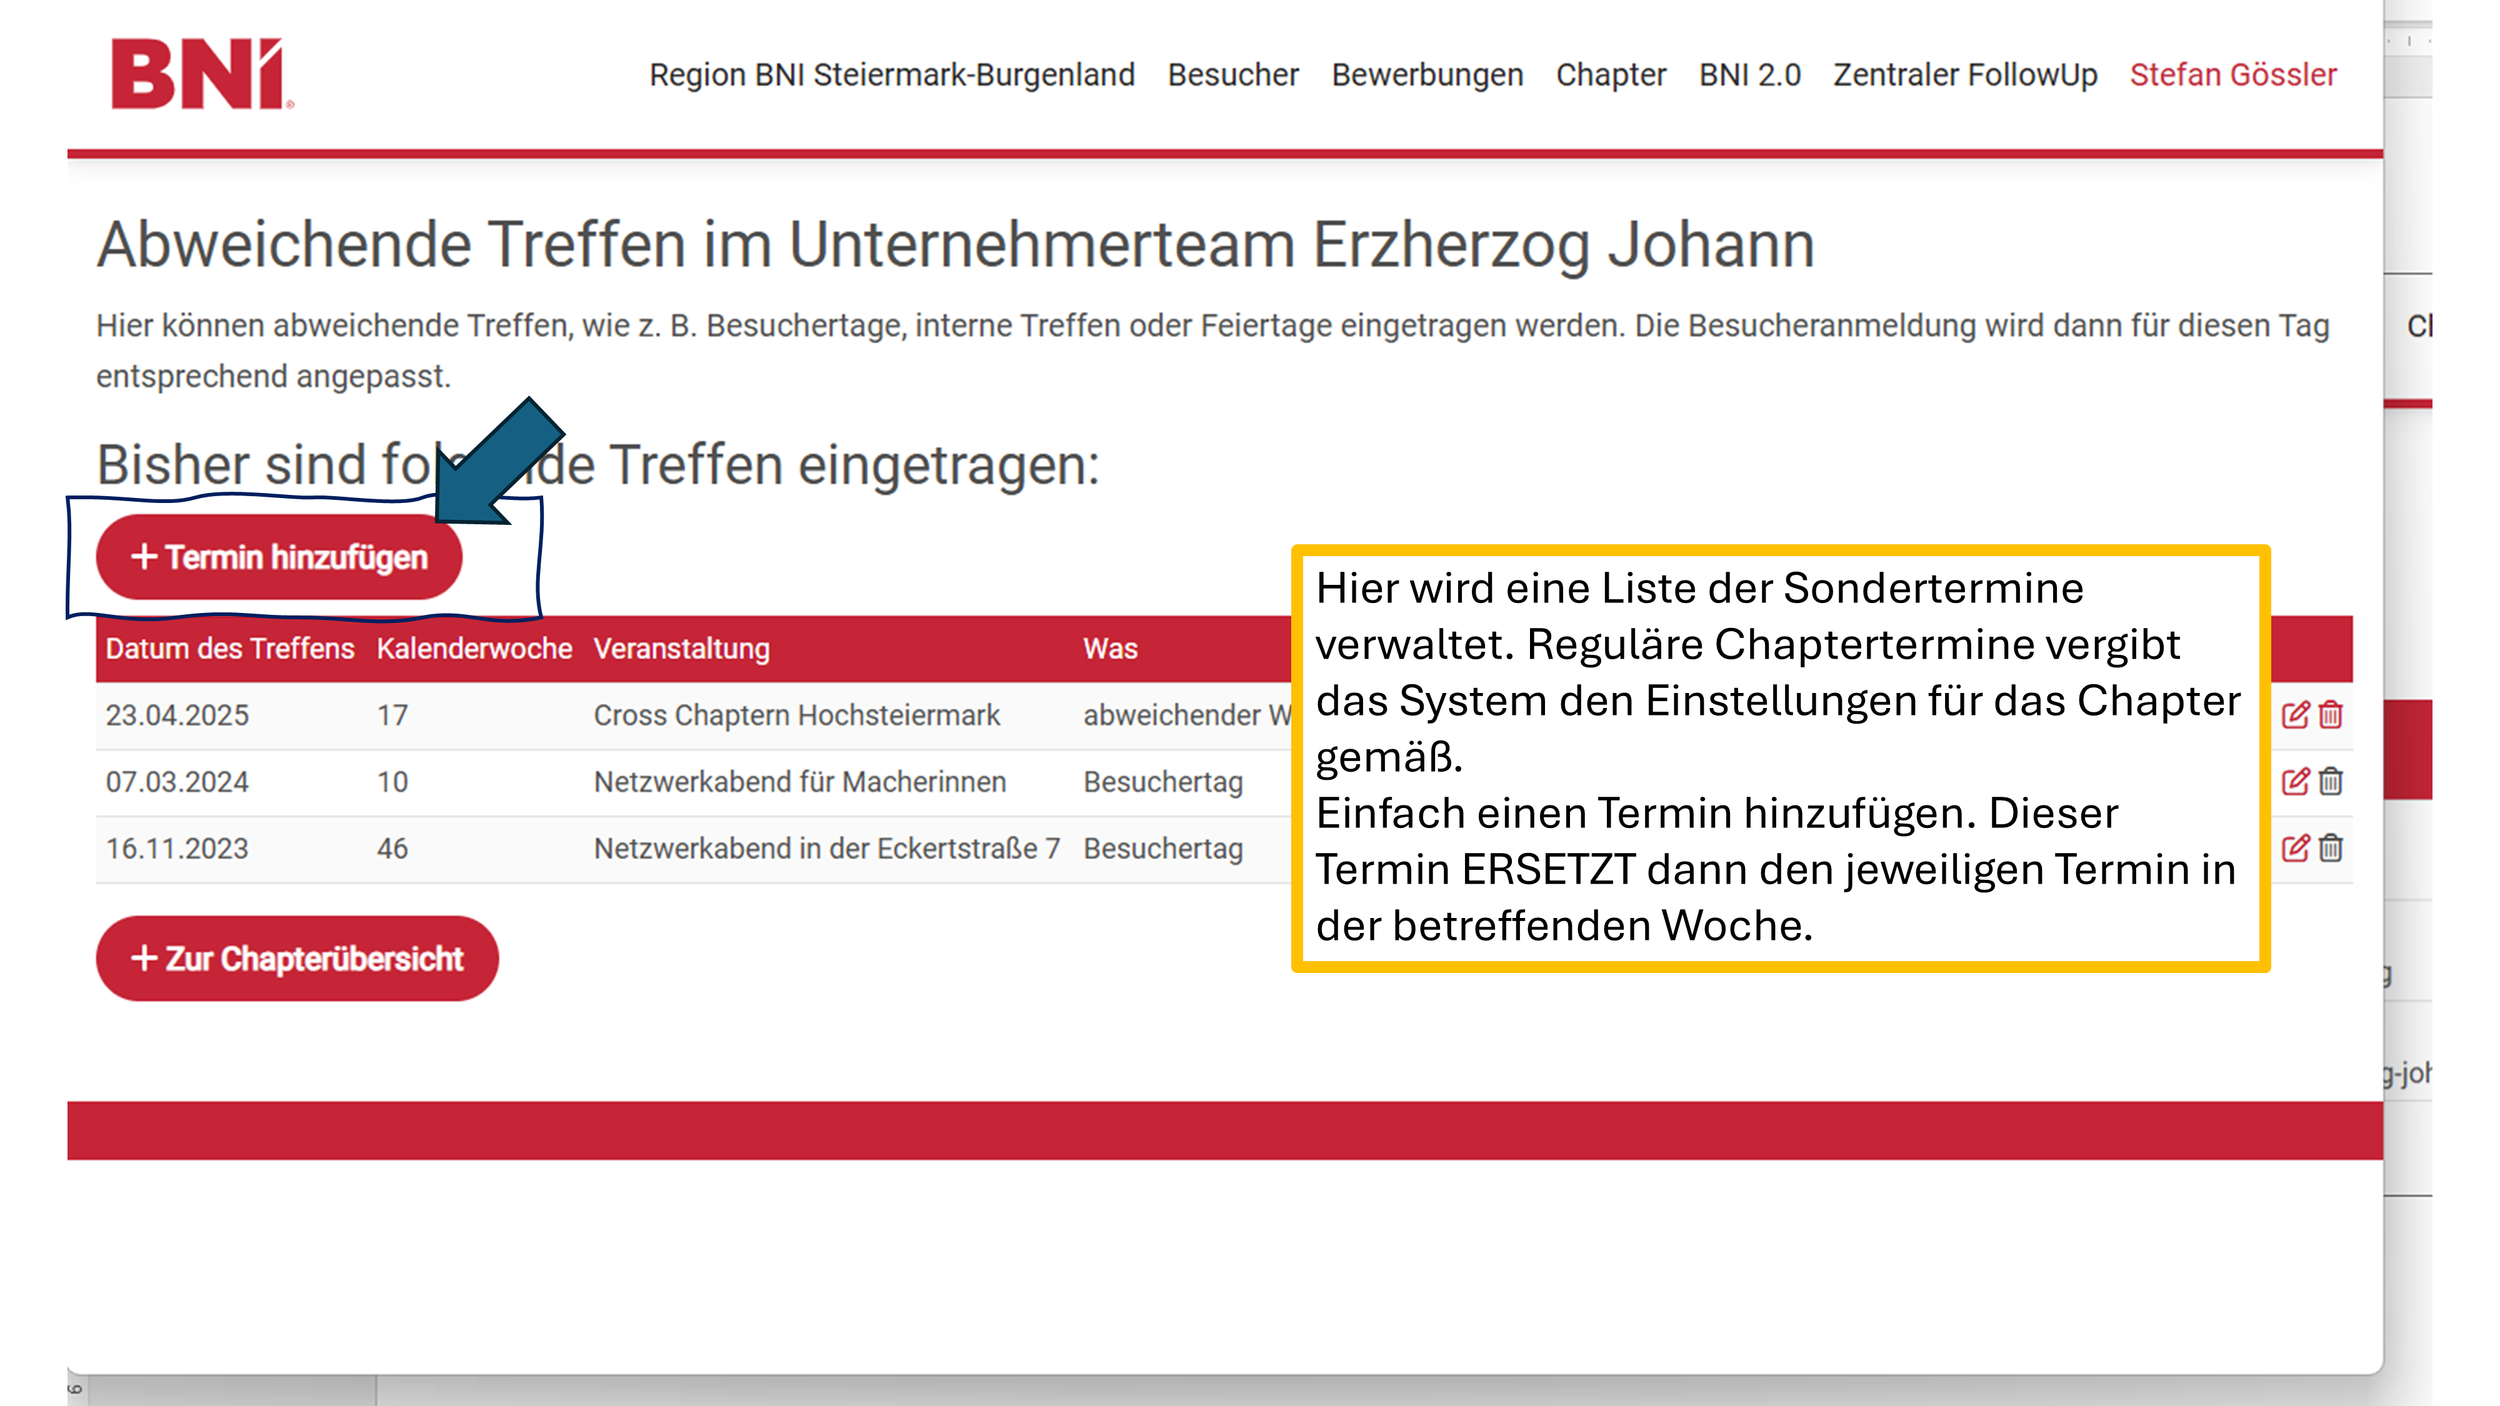Screen dimensions: 2500x1406
Task: Open the Besucher menu item
Action: coord(1233,75)
